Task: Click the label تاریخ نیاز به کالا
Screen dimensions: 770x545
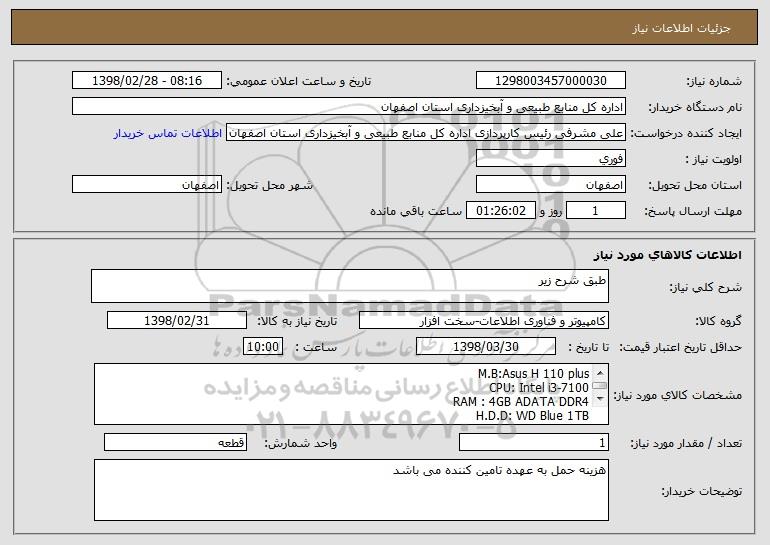Action: point(297,321)
